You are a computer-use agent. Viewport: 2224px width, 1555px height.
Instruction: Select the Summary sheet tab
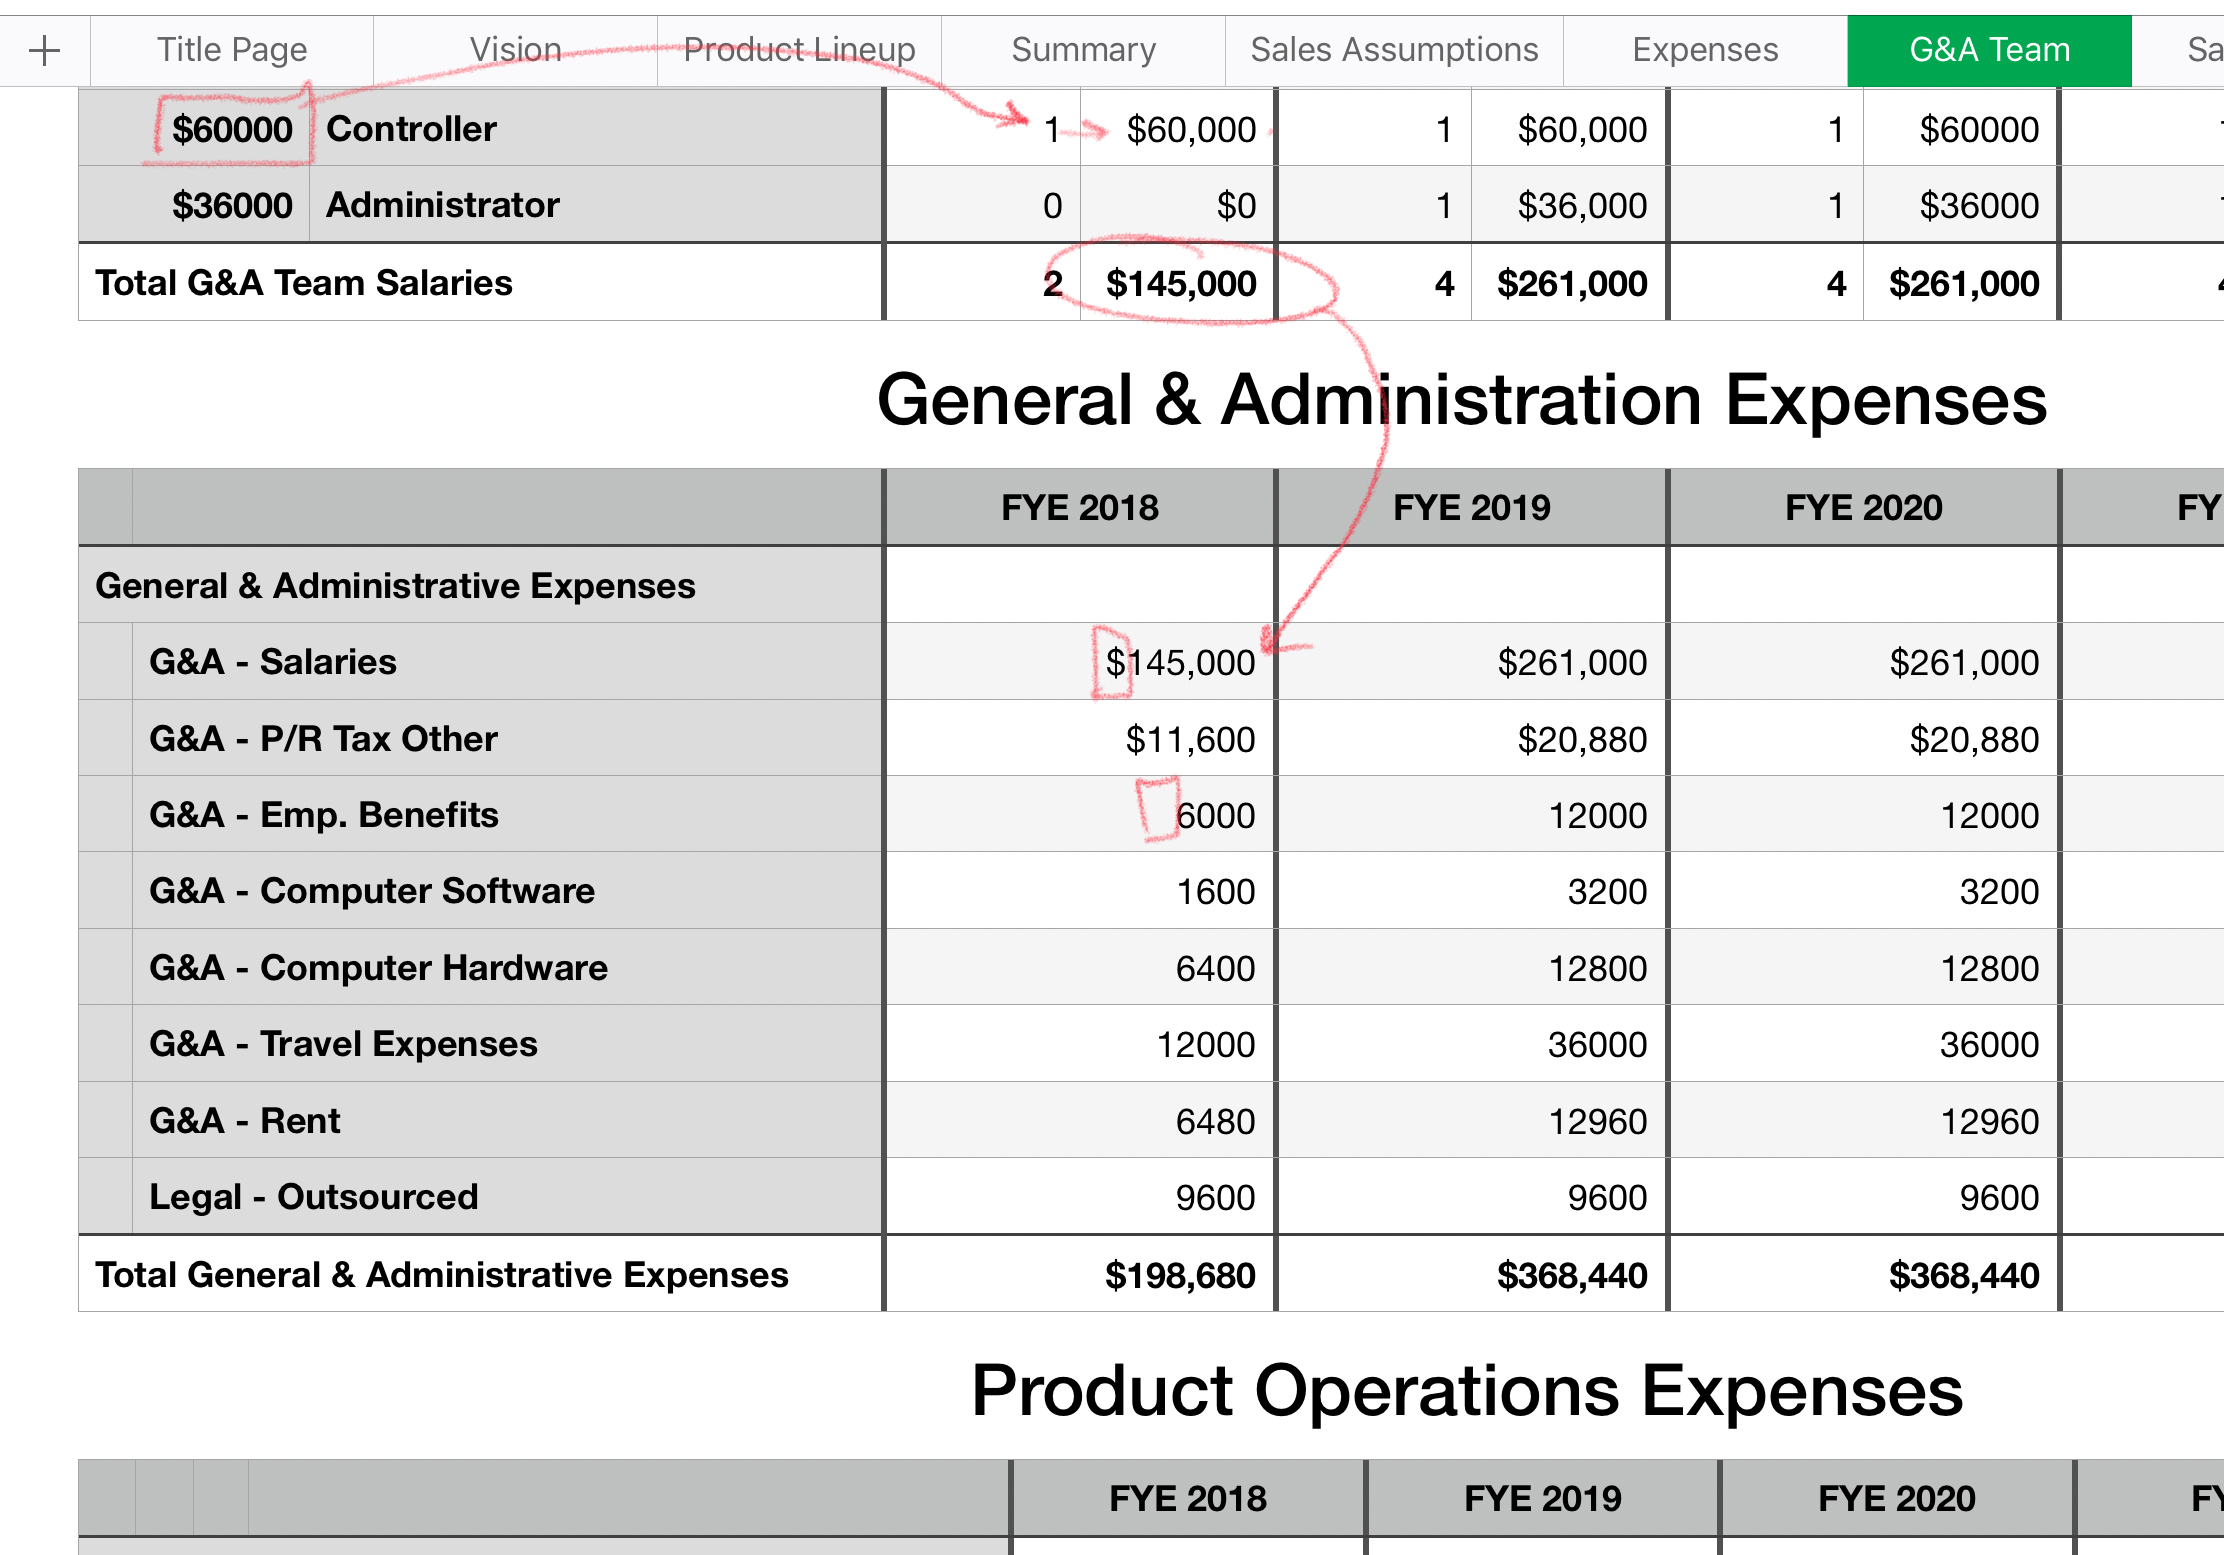pyautogui.click(x=1083, y=50)
